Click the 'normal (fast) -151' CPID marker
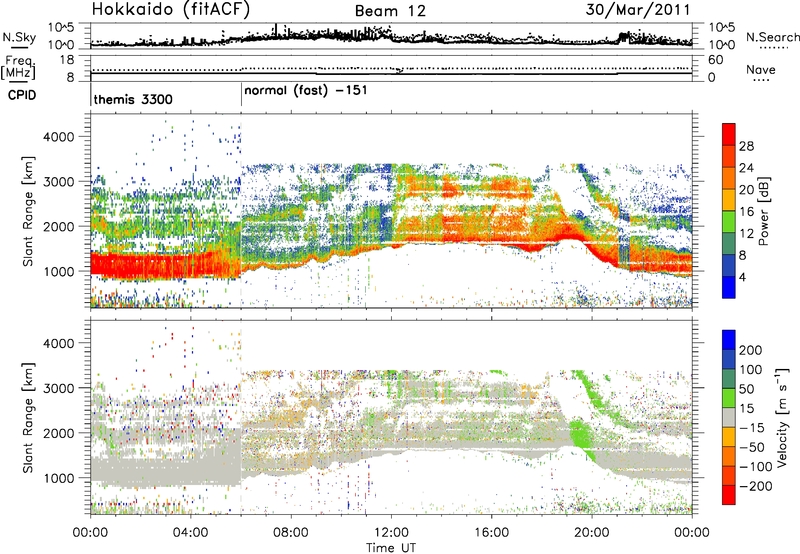The image size is (800, 554). coord(306,91)
